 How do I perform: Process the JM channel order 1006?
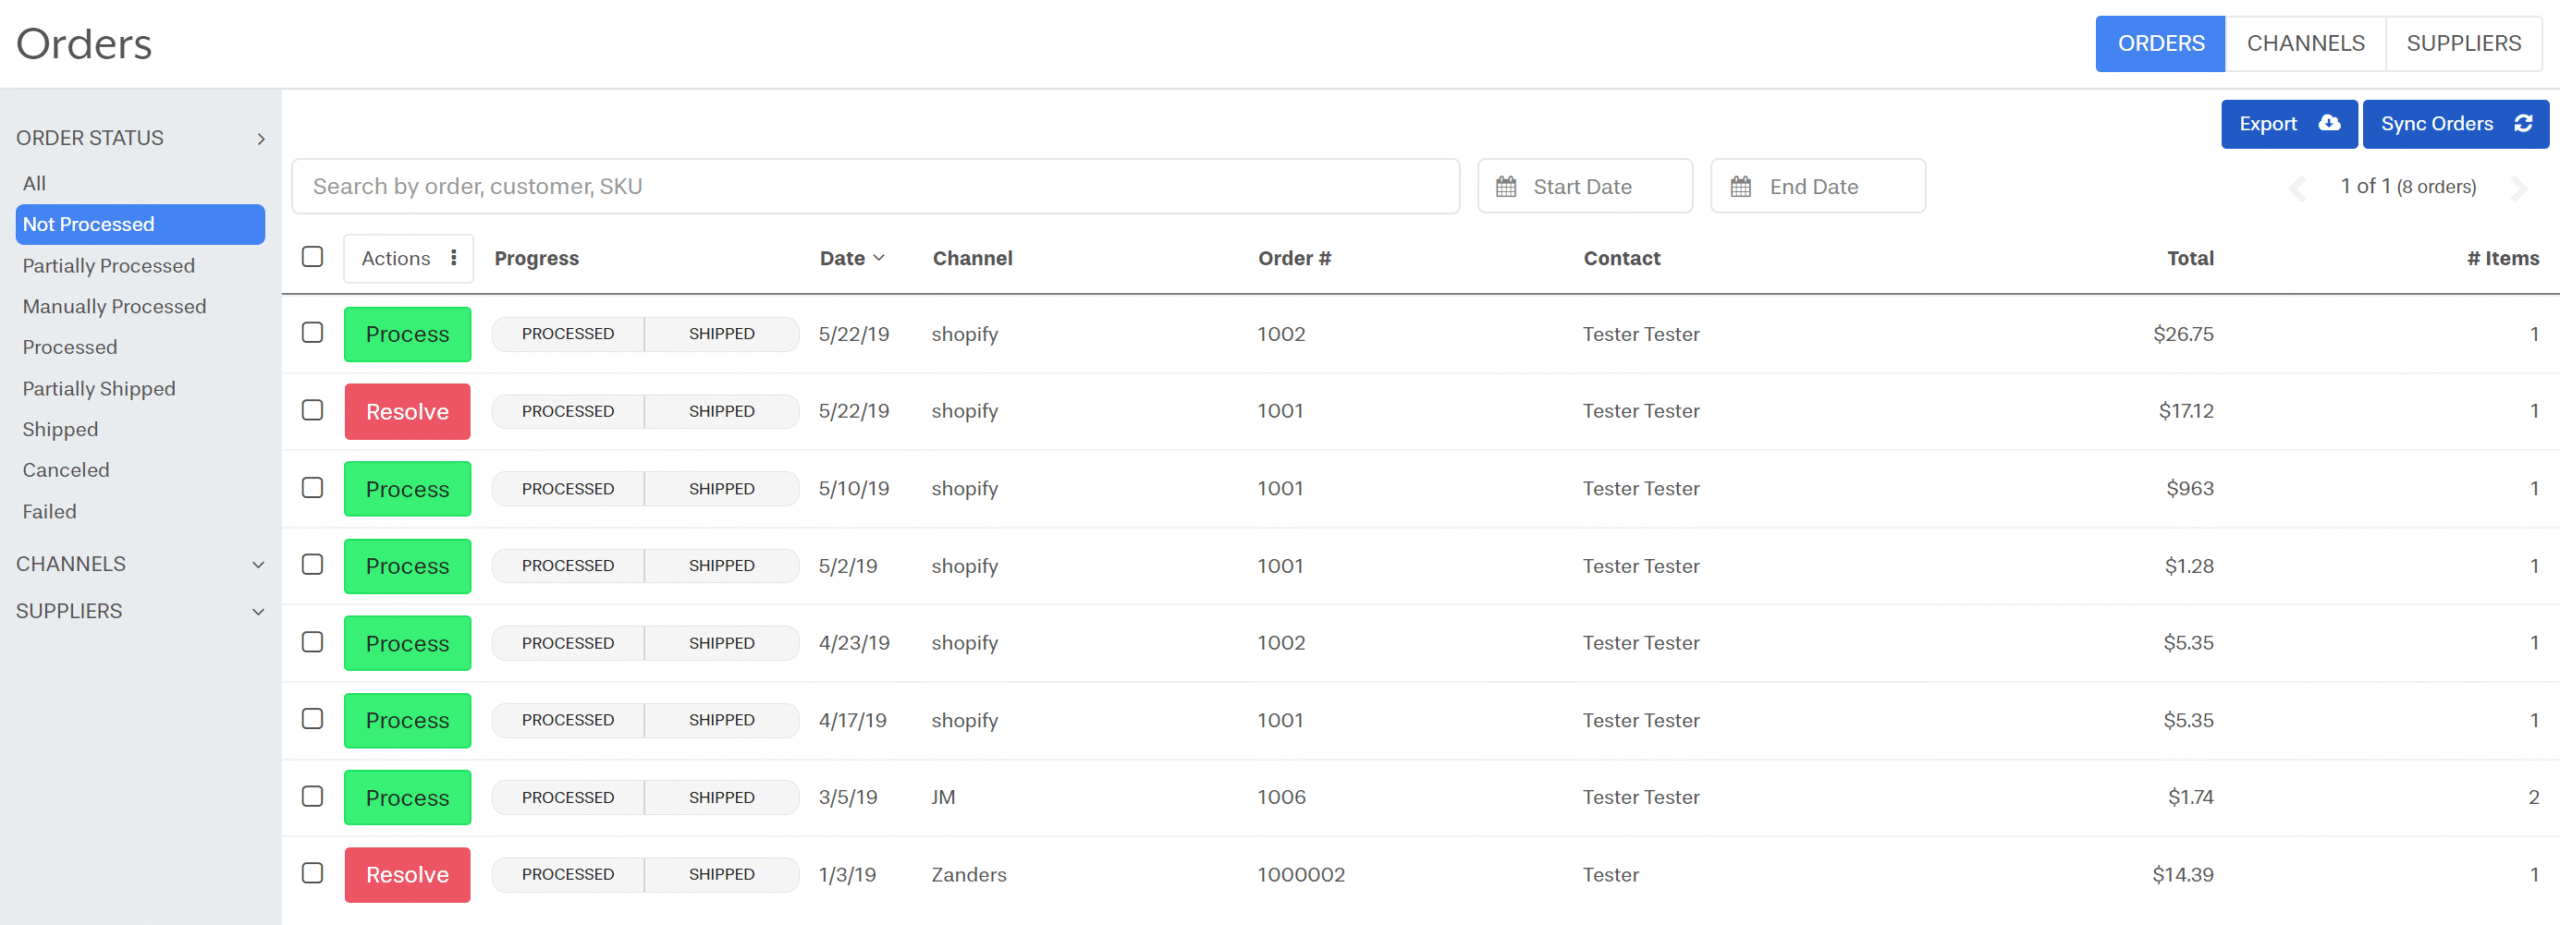(x=407, y=797)
